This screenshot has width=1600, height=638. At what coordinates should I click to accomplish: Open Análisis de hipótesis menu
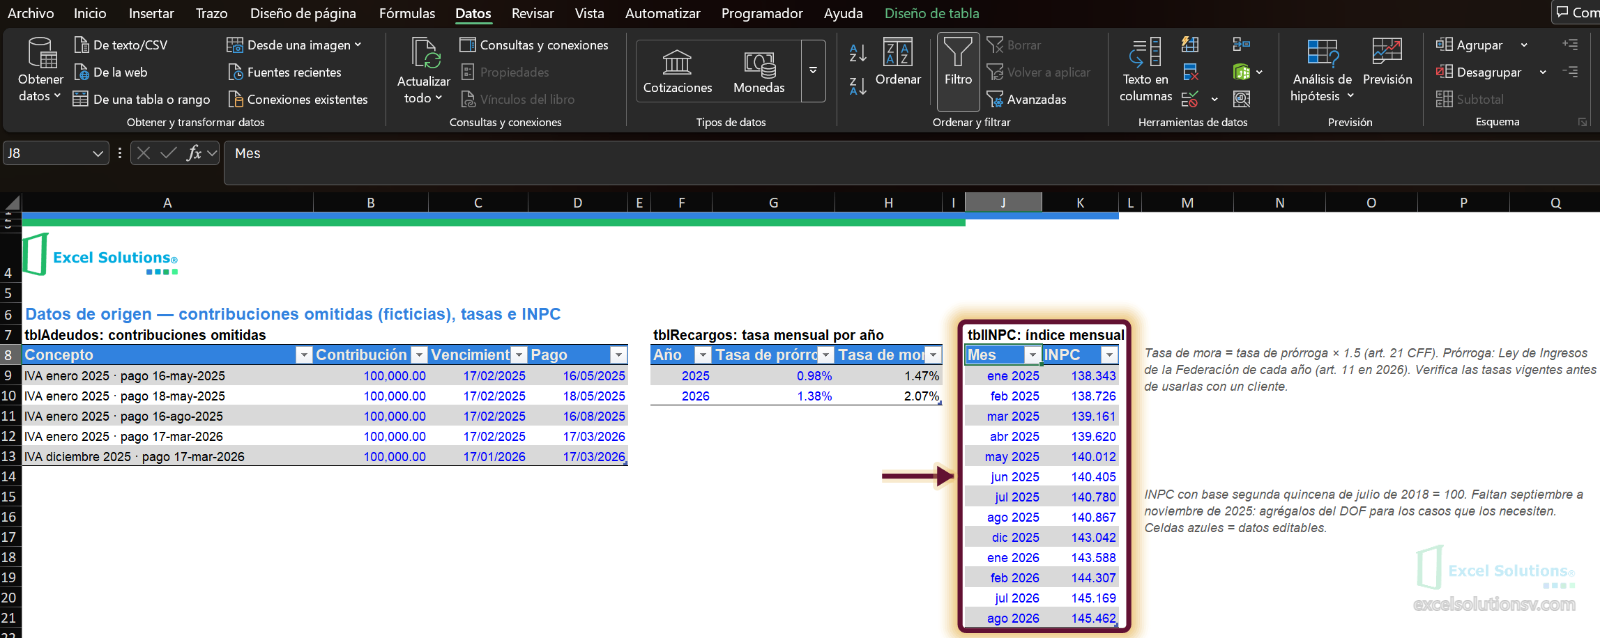click(1322, 70)
